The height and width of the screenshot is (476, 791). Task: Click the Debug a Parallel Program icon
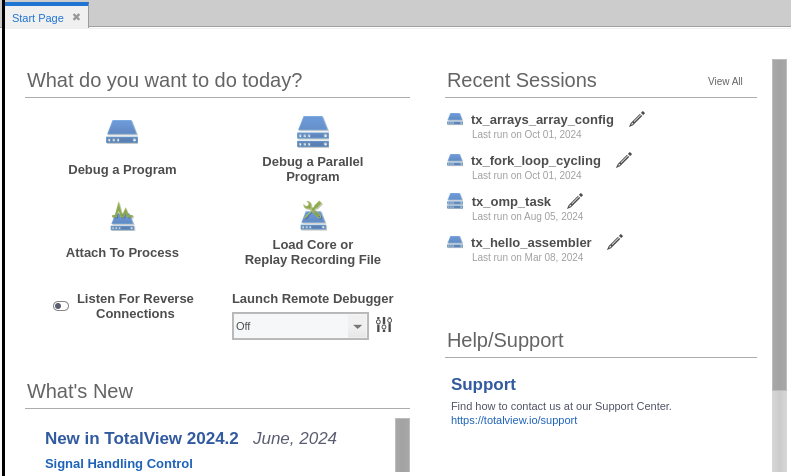(x=312, y=132)
